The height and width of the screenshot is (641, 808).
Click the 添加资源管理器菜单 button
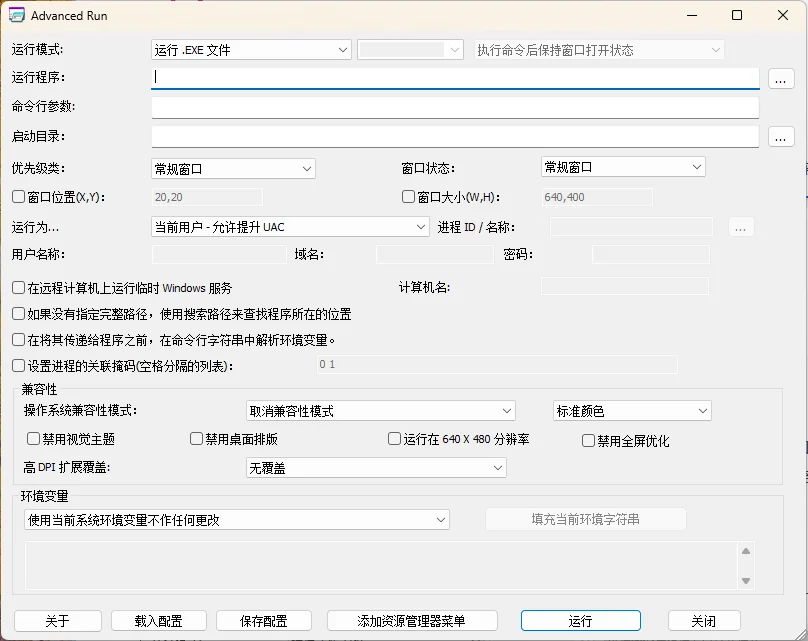(410, 621)
